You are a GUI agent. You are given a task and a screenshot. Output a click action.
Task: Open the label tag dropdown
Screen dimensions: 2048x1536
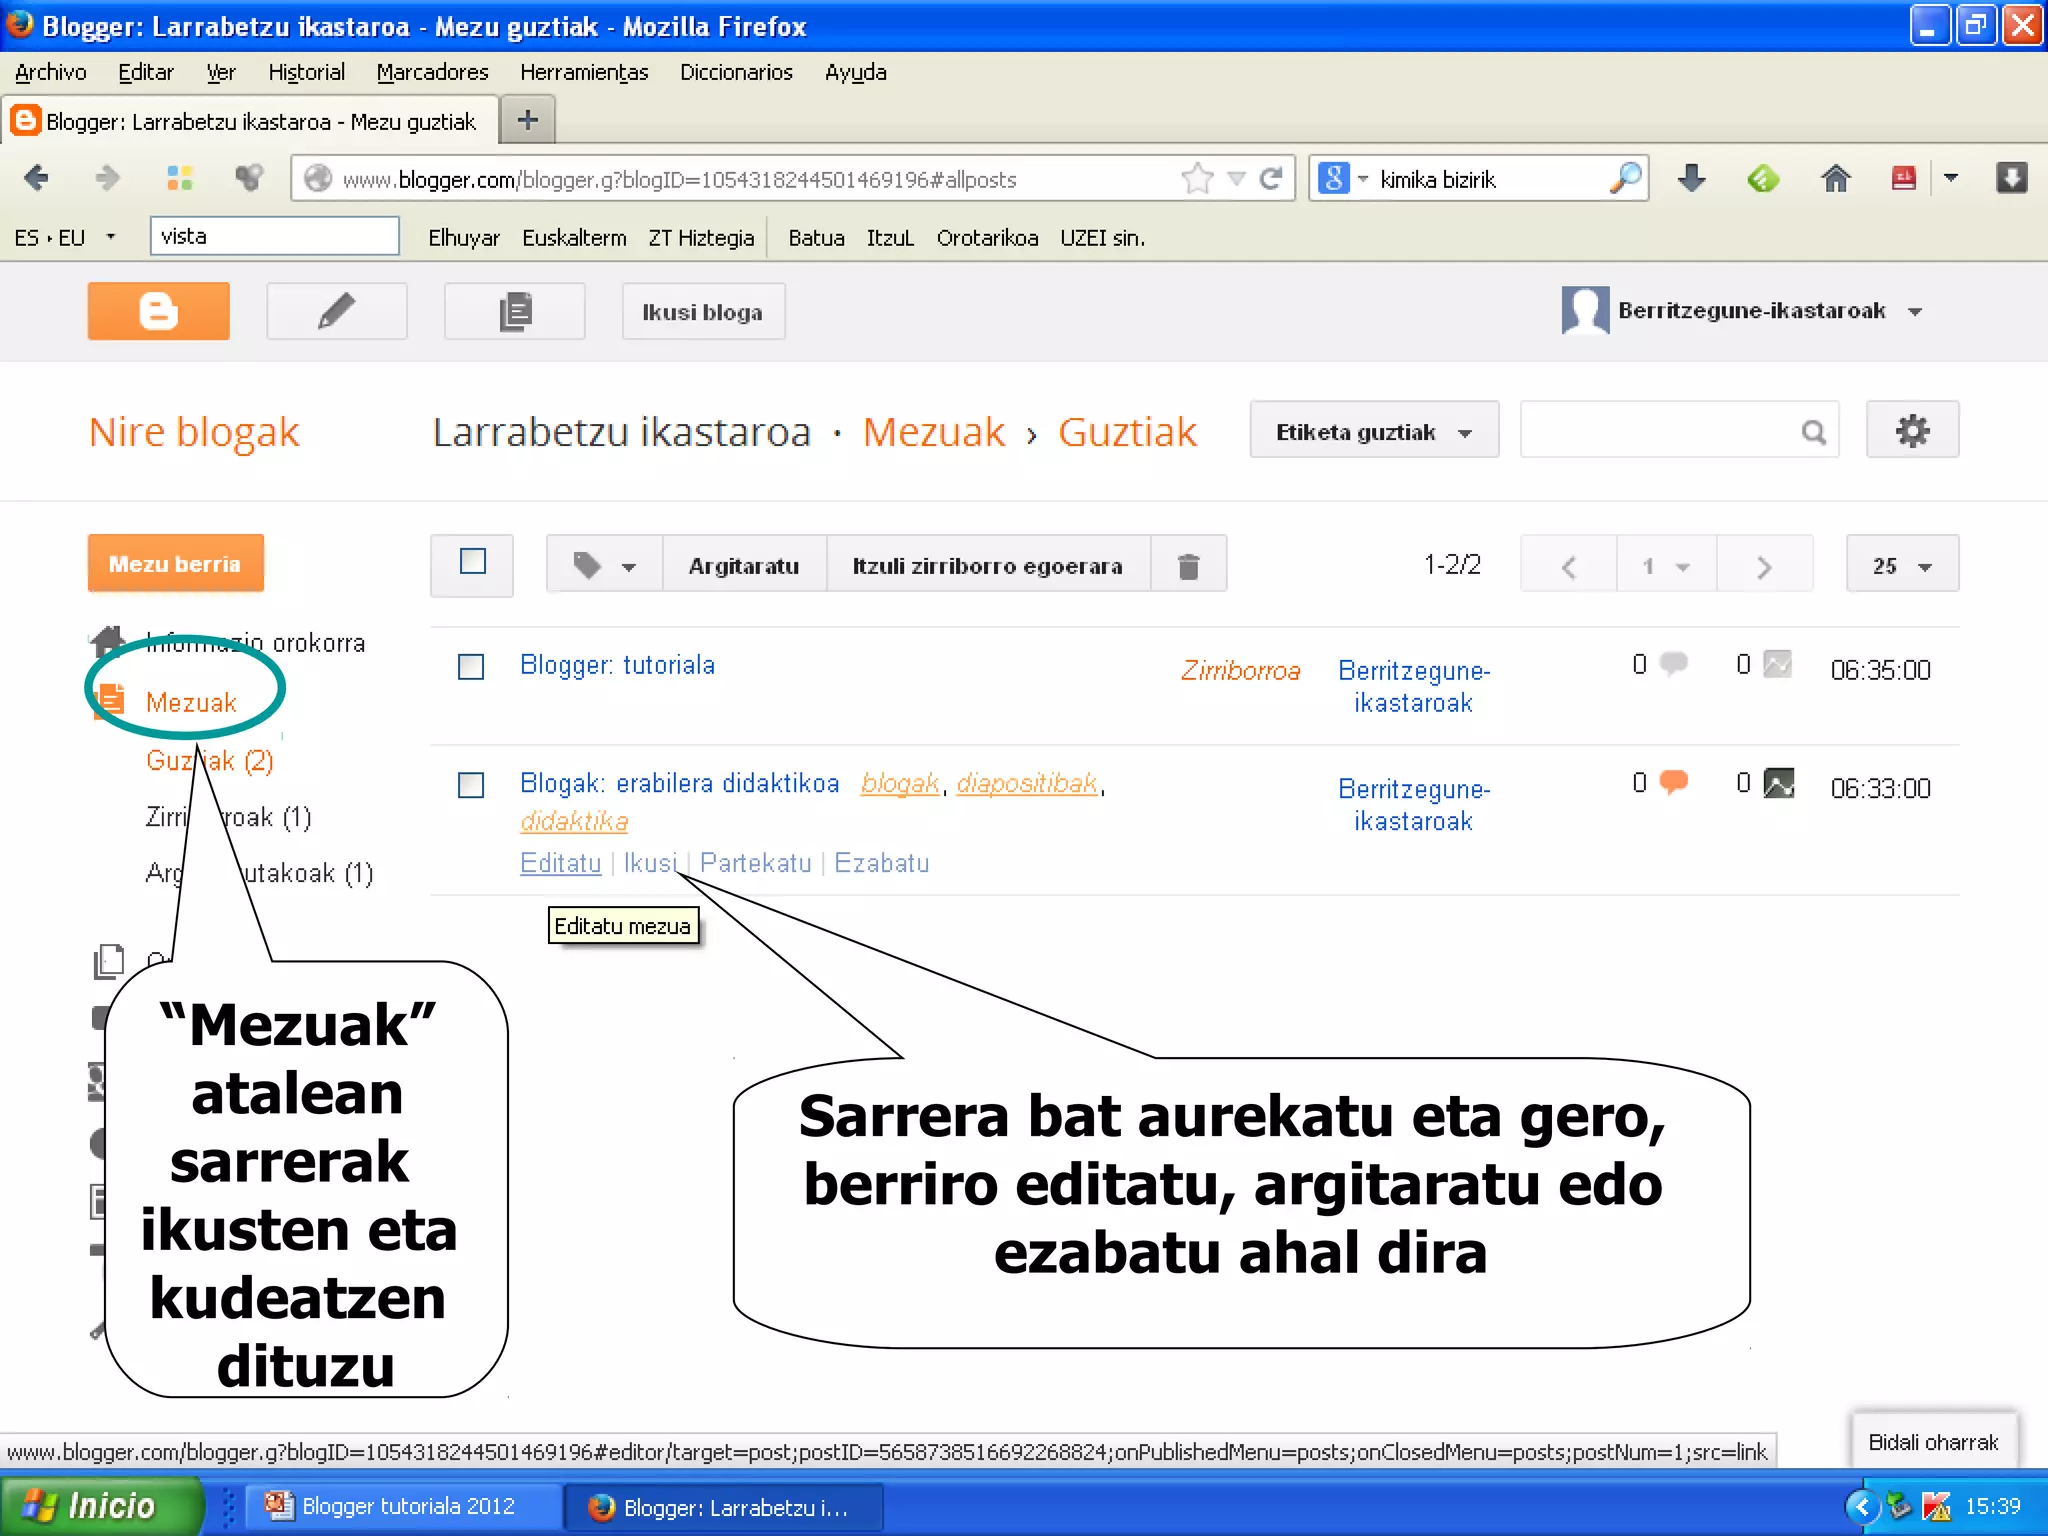coord(604,565)
